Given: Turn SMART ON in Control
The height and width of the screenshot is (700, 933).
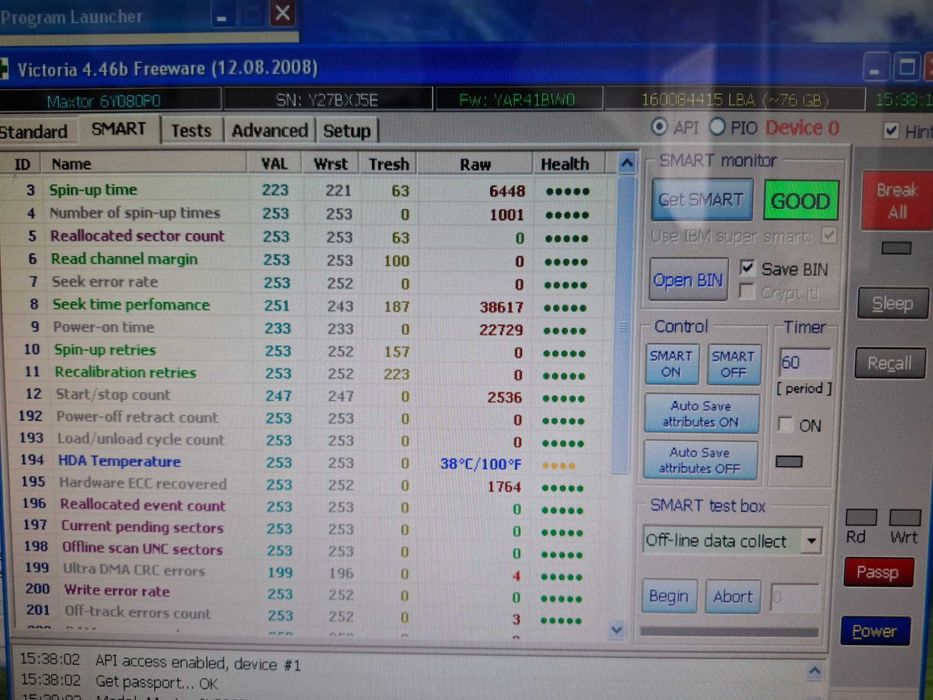Looking at the screenshot, I should point(671,364).
